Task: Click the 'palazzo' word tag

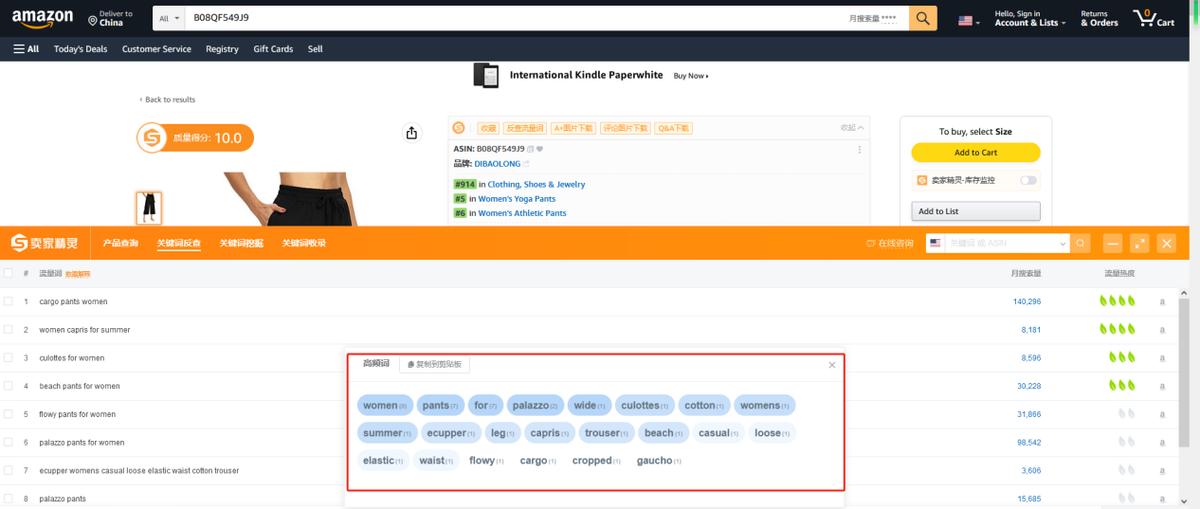Action: (x=535, y=405)
